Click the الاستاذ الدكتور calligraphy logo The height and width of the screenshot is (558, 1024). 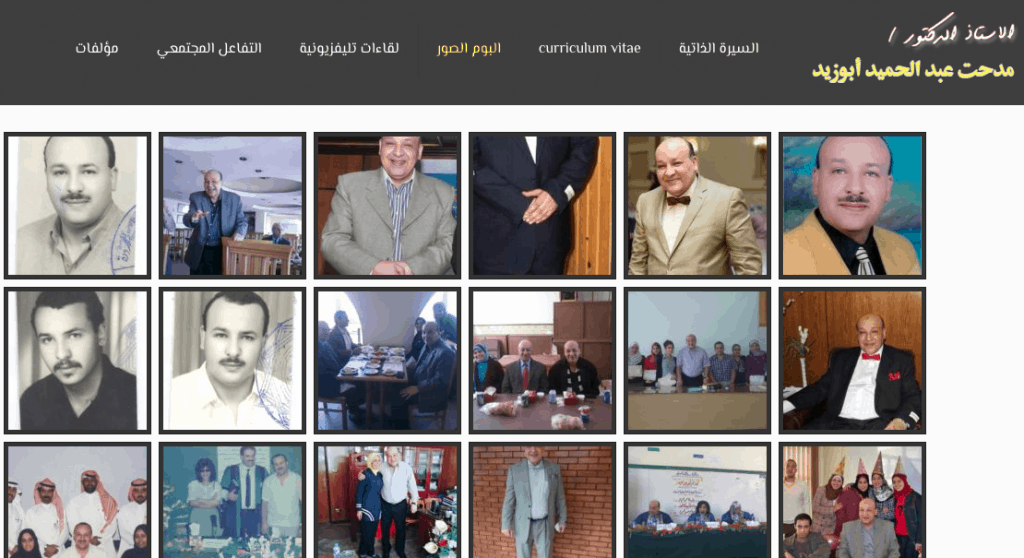[x=951, y=30]
